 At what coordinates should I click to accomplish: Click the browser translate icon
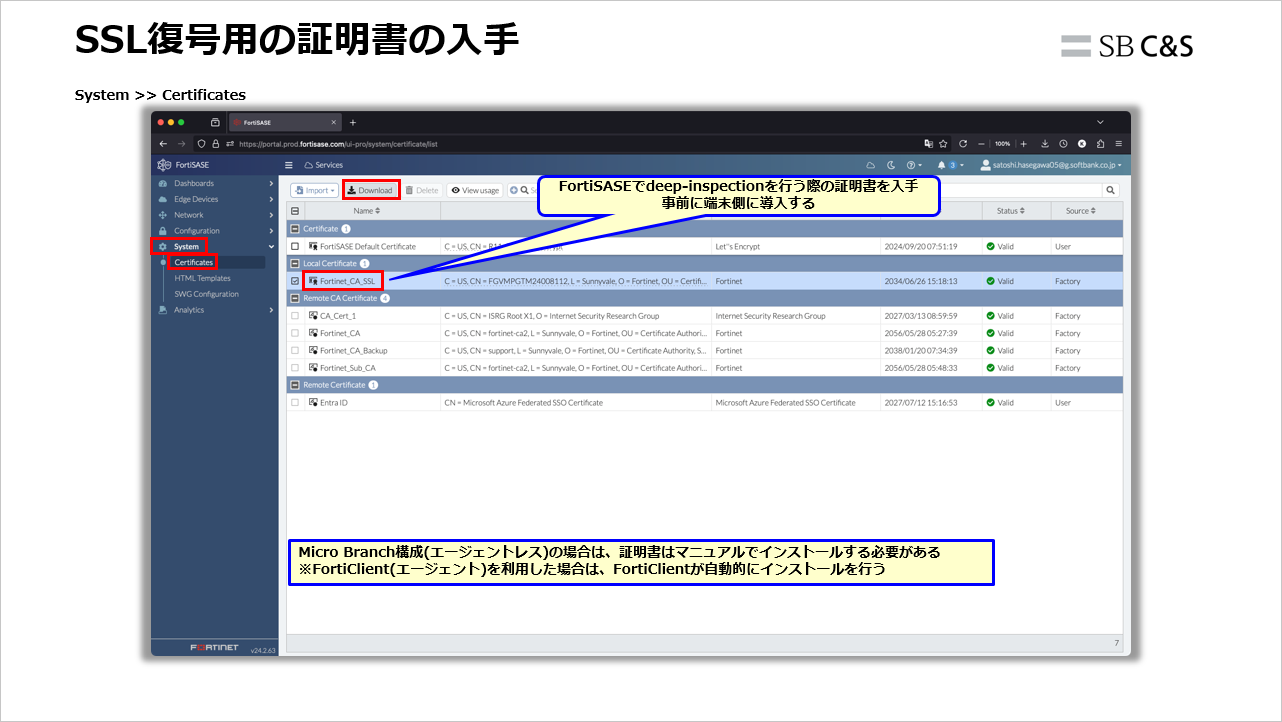pos(929,143)
